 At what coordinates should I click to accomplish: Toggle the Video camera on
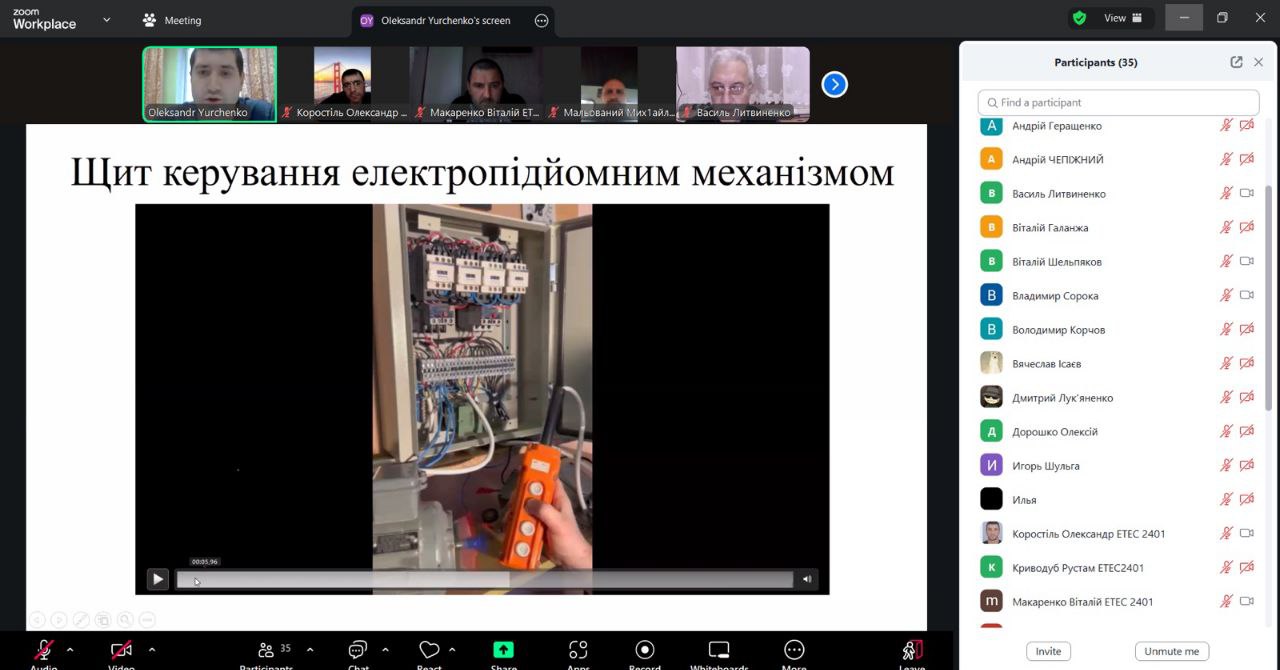tap(121, 650)
